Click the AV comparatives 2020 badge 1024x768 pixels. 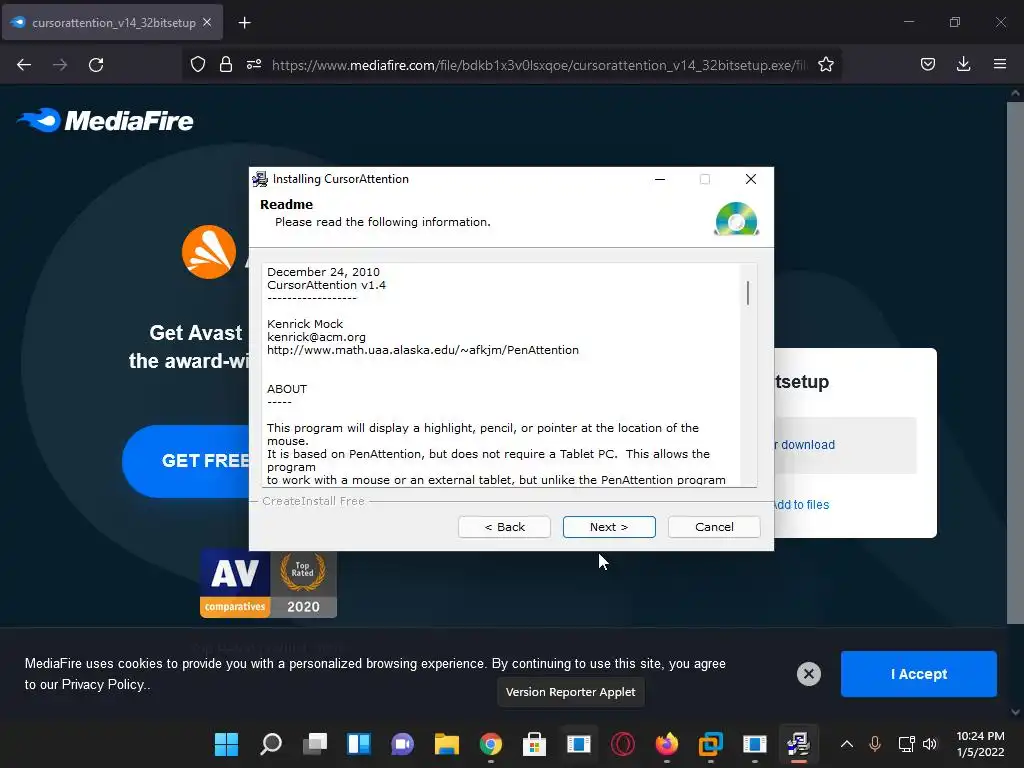coord(268,584)
